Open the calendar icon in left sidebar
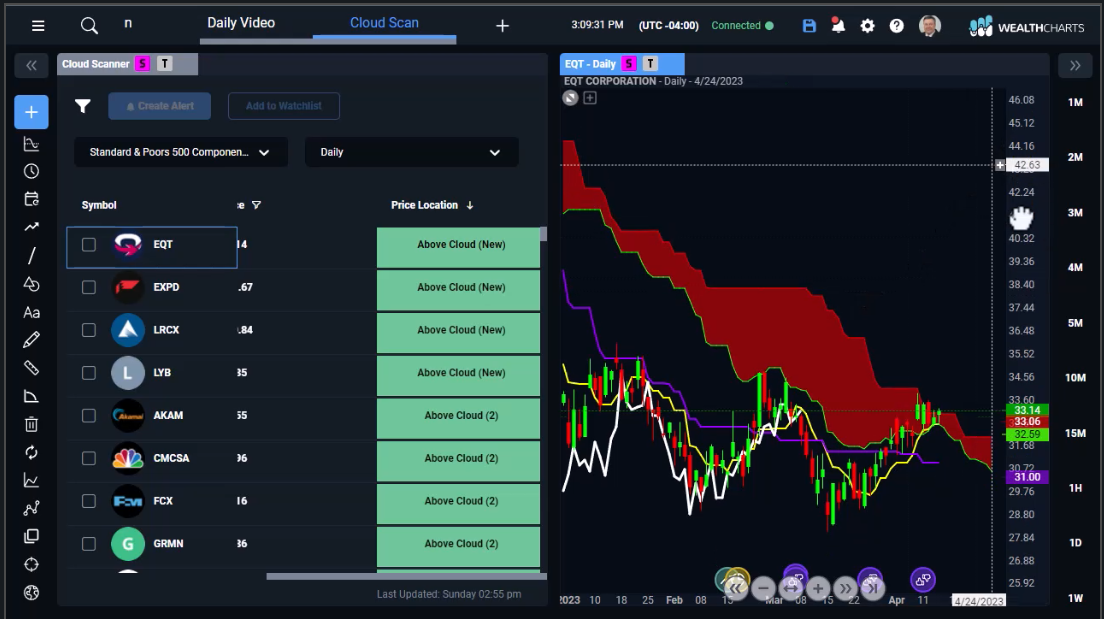1104x619 pixels. coord(31,199)
